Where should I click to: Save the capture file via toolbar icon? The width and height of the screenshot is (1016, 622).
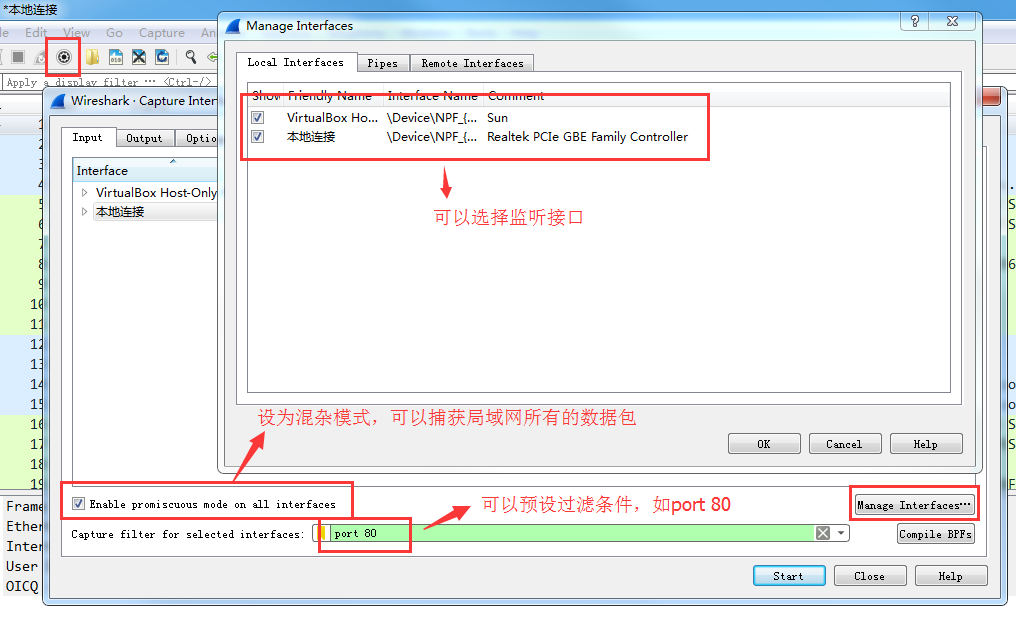(116, 57)
